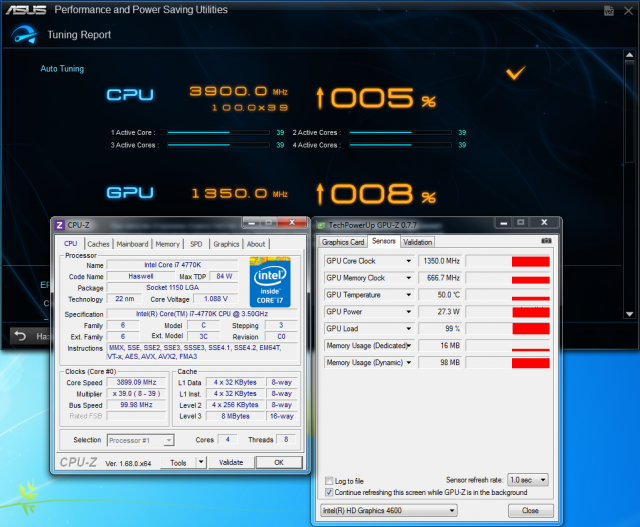This screenshot has height=527, width=640.
Task: Click the CPU-Z purple Z window icon
Action: click(x=60, y=225)
